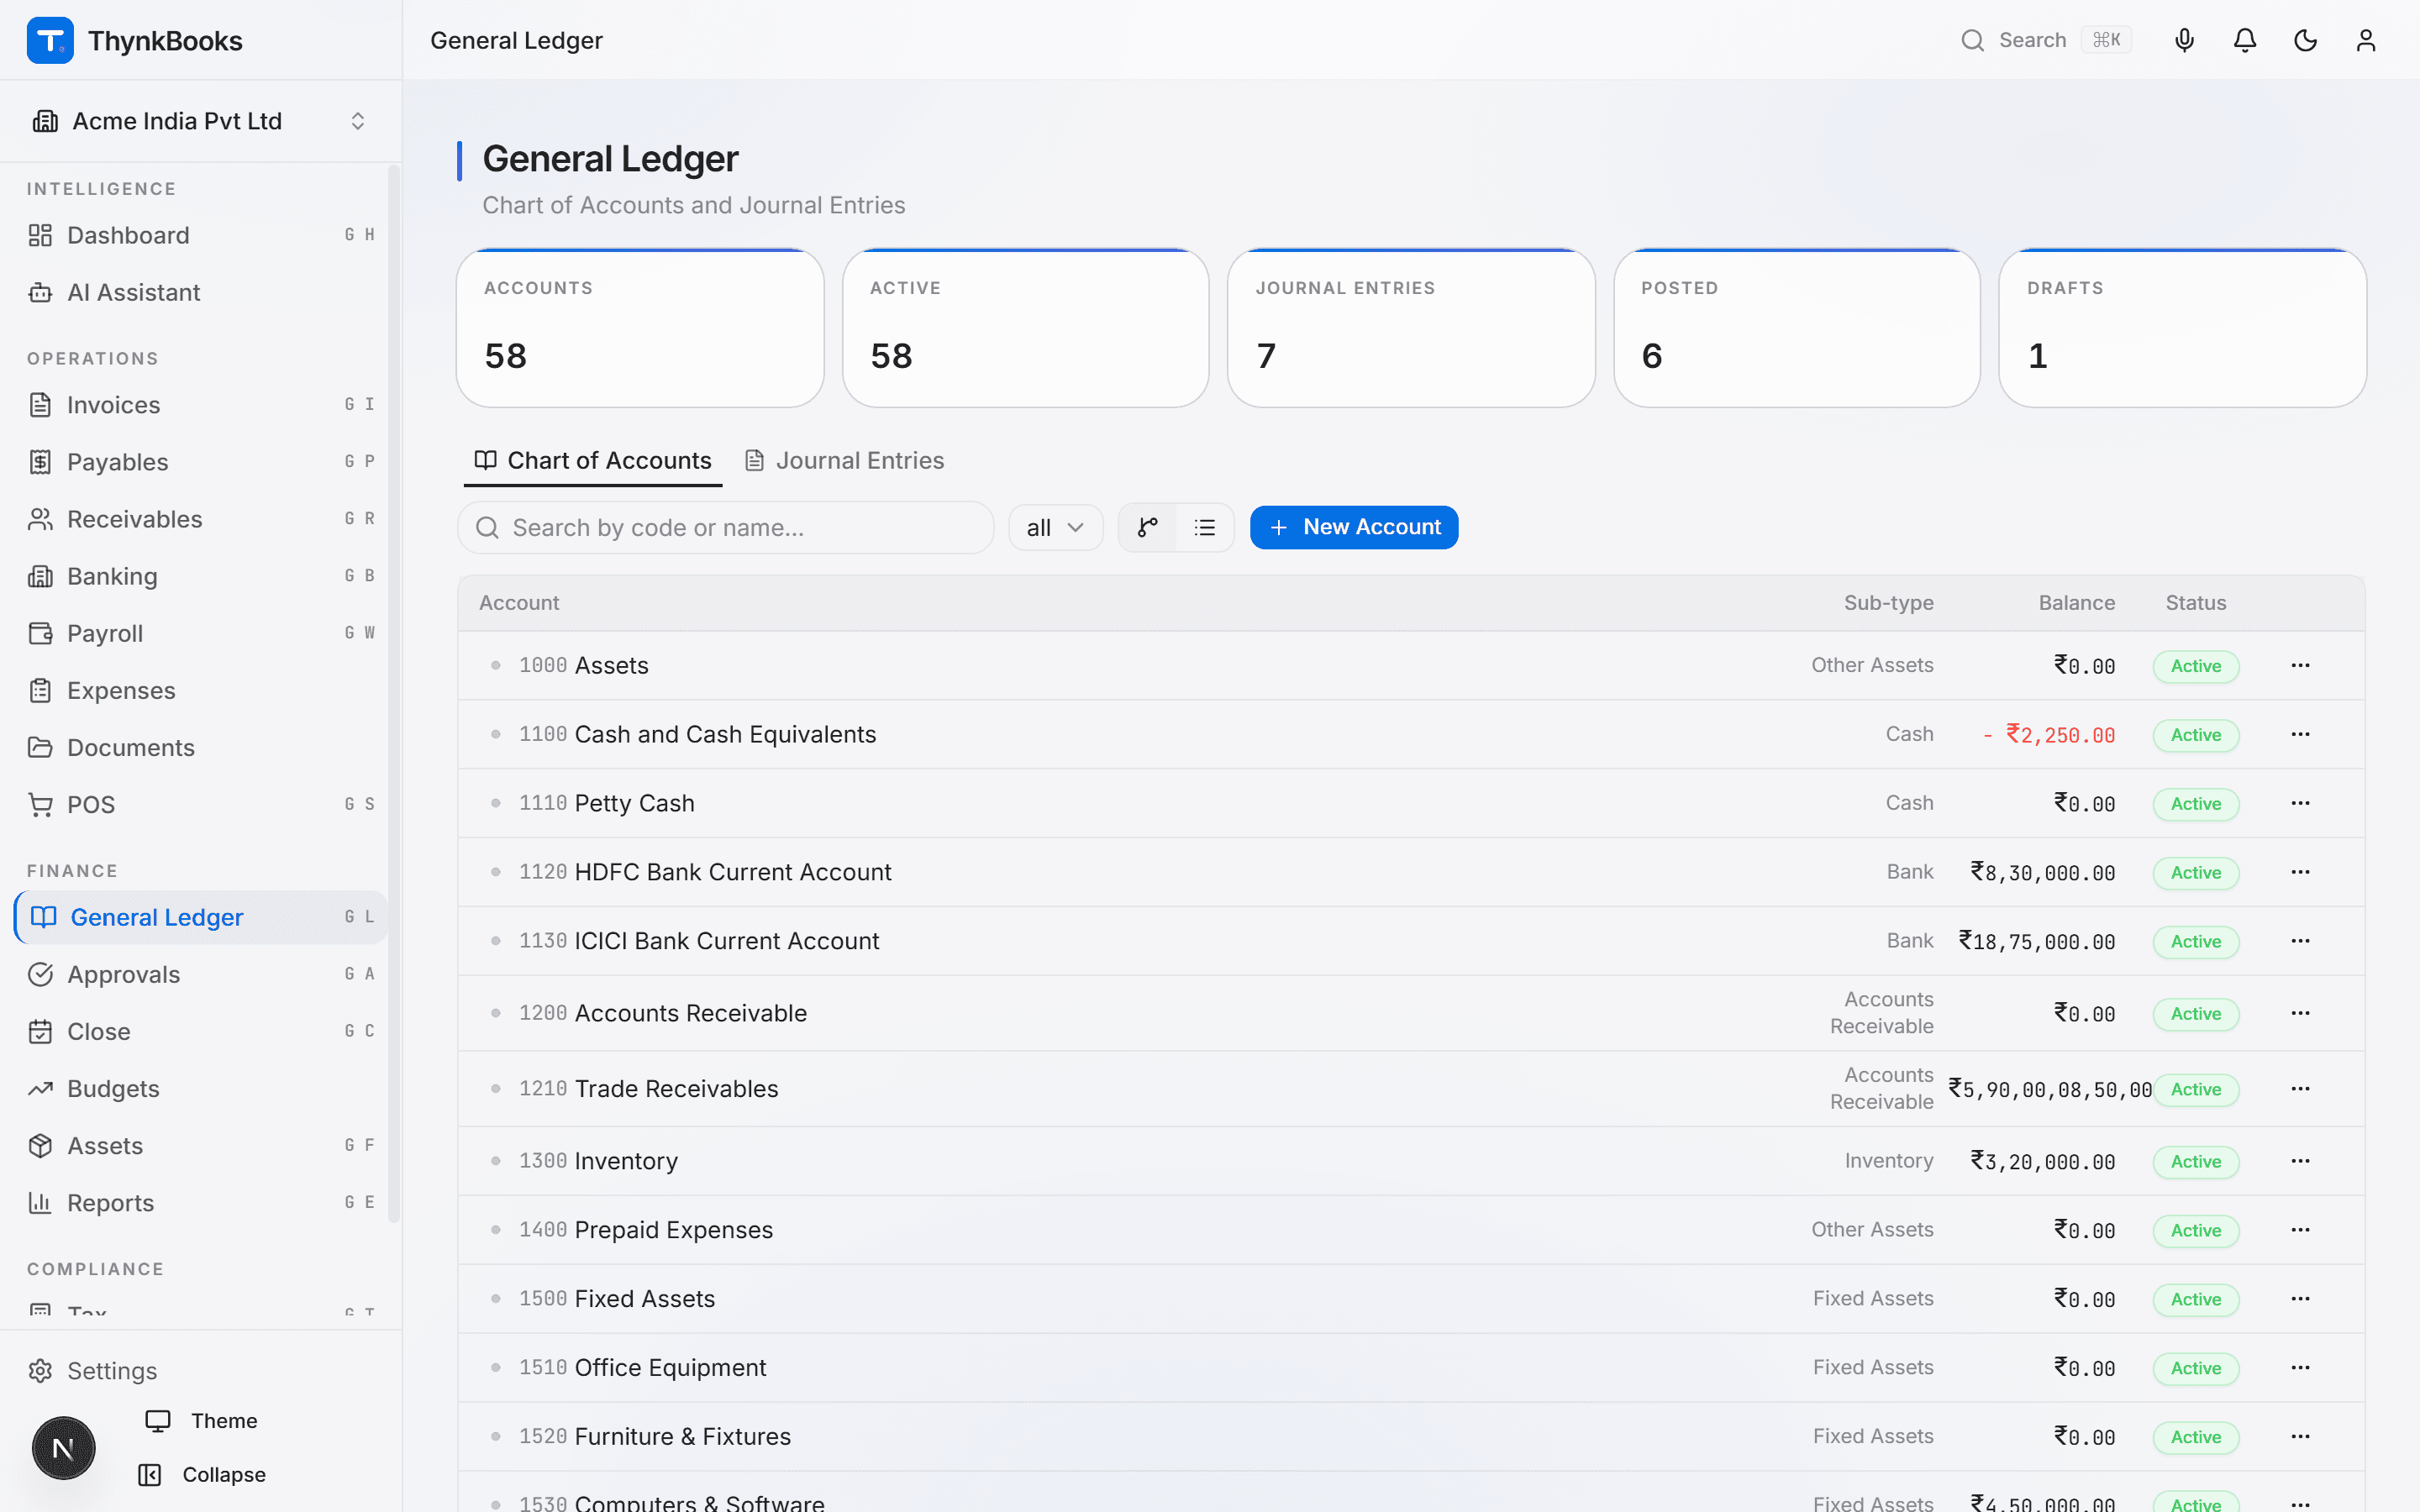Open actions menu for Prepaid Expenses
2420x1512 pixels.
pyautogui.click(x=2300, y=1231)
